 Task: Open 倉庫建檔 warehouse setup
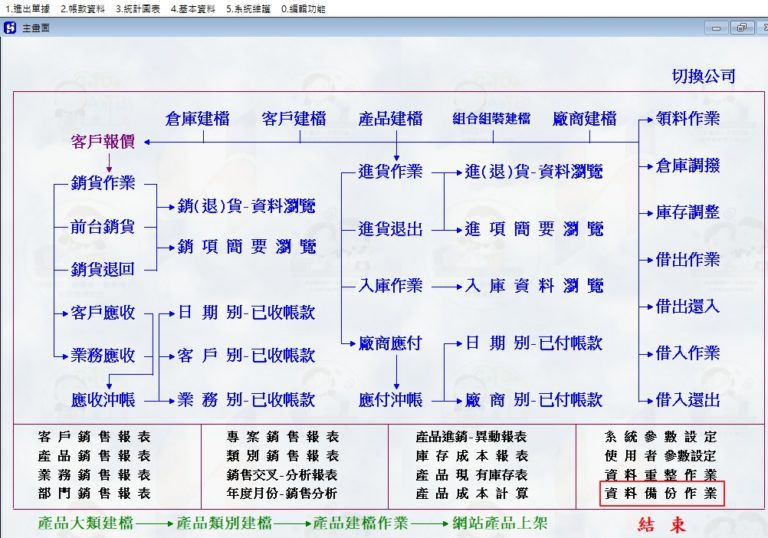click(x=197, y=119)
